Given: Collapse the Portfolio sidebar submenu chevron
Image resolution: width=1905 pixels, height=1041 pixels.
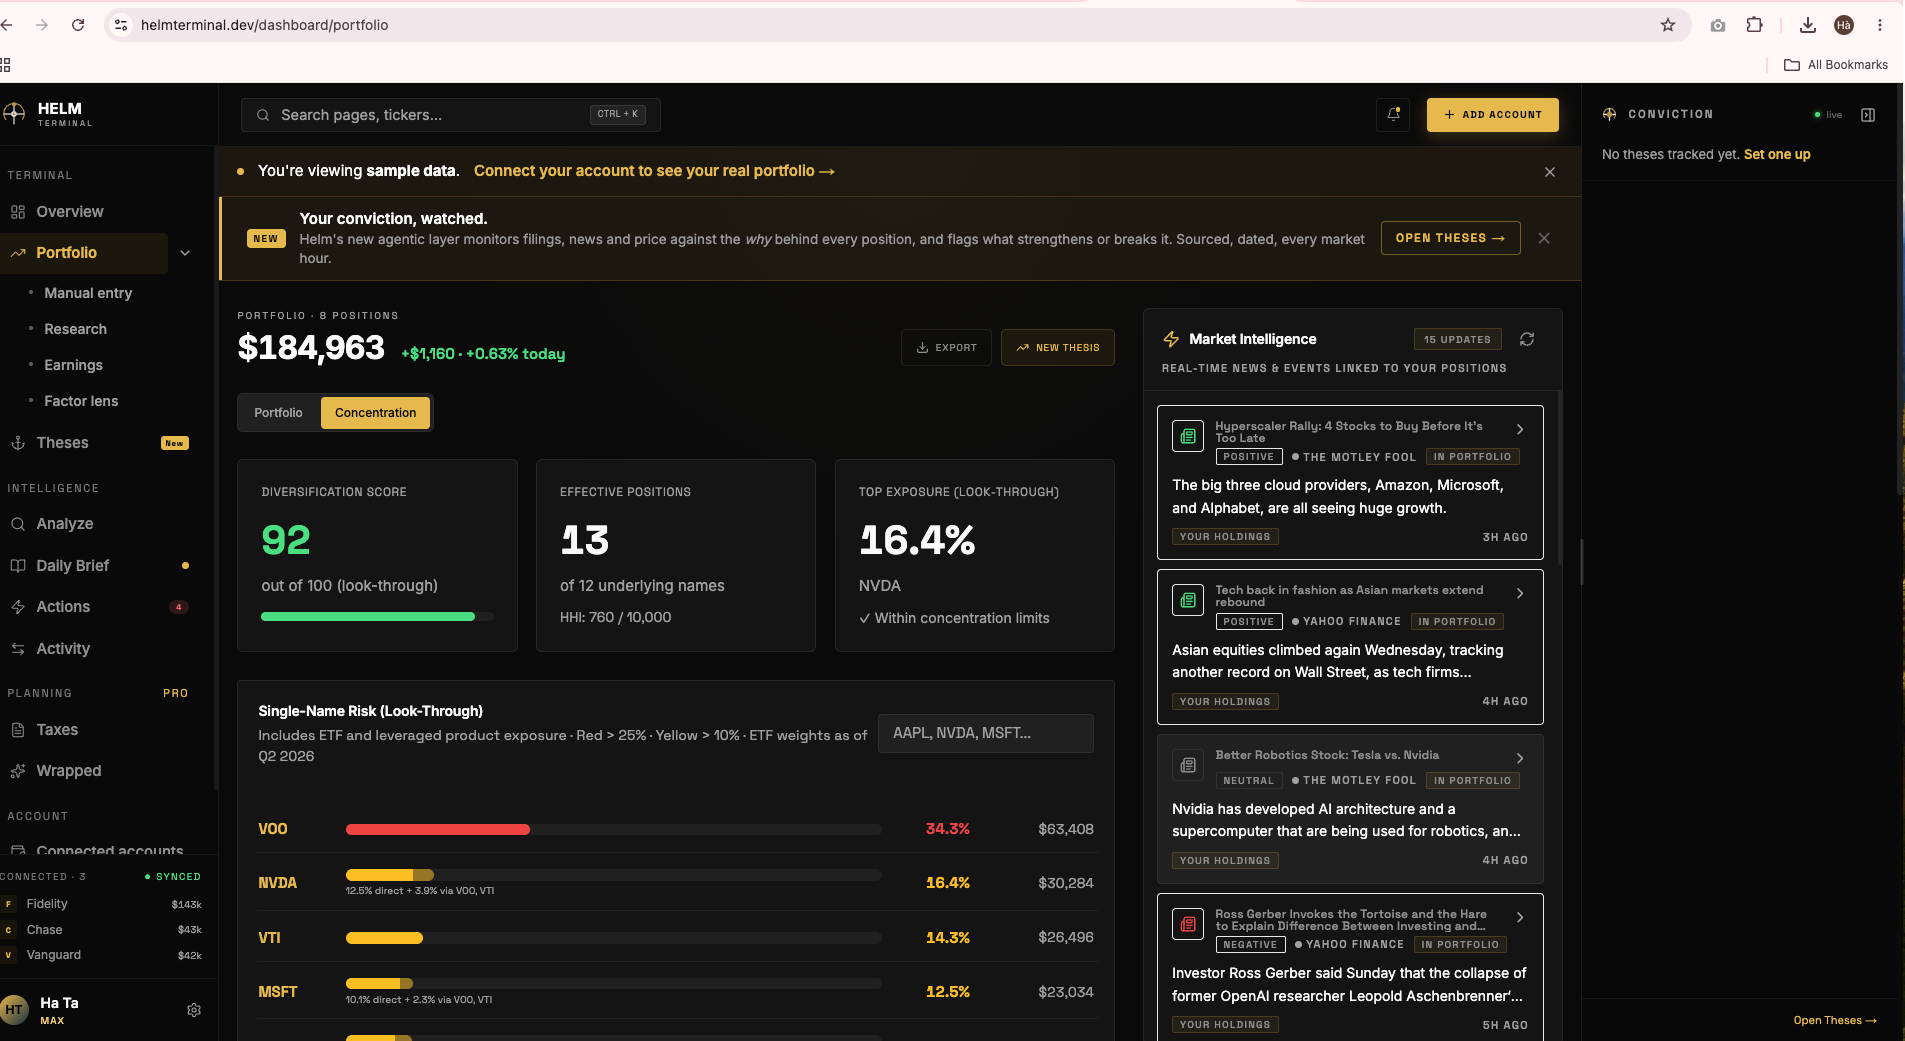Looking at the screenshot, I should pyautogui.click(x=185, y=253).
